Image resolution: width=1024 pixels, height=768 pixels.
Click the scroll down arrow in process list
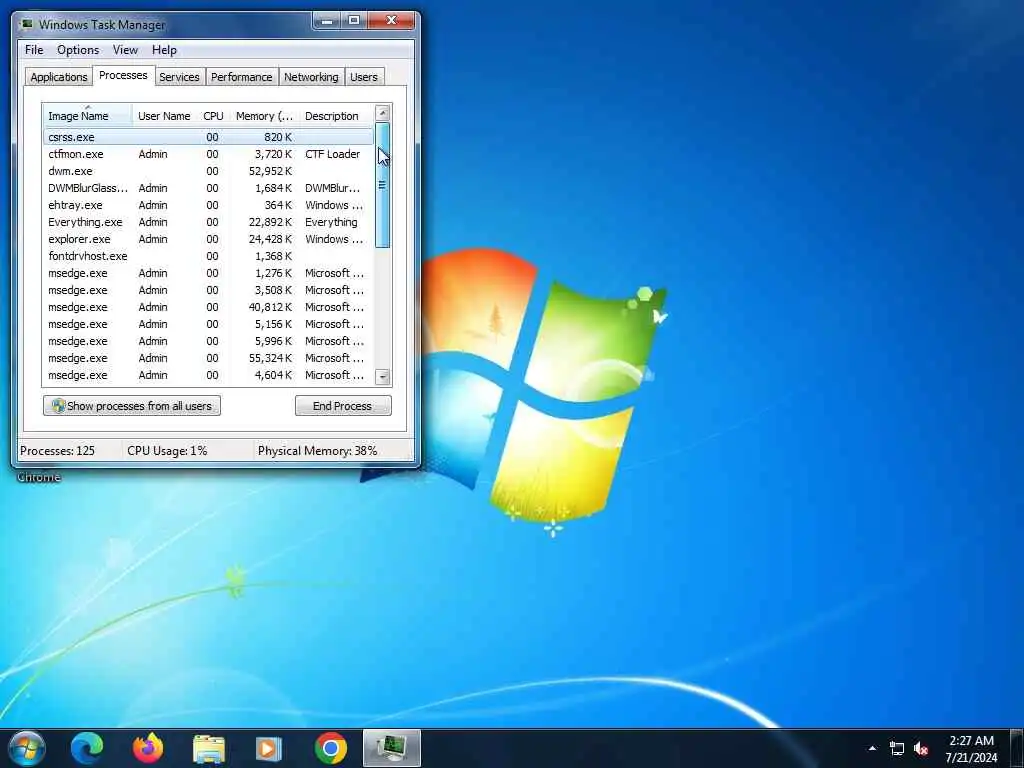click(383, 377)
